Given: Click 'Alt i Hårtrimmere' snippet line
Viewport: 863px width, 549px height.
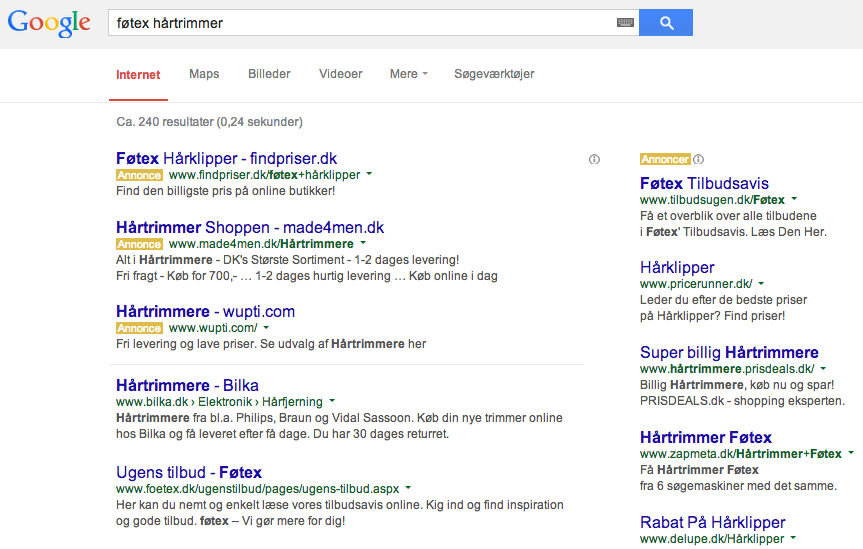Looking at the screenshot, I should pyautogui.click(x=287, y=260).
